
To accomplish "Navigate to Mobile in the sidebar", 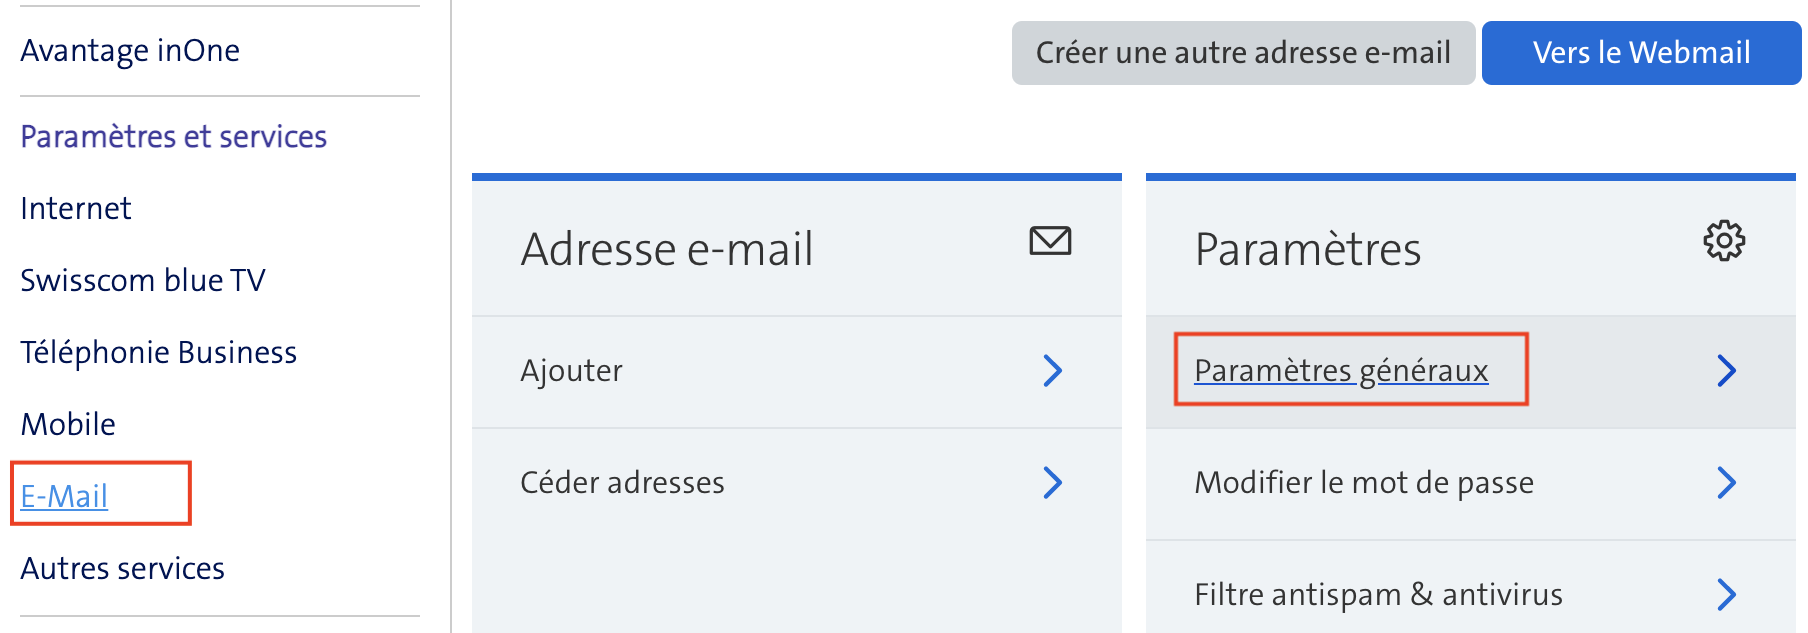I will [68, 425].
